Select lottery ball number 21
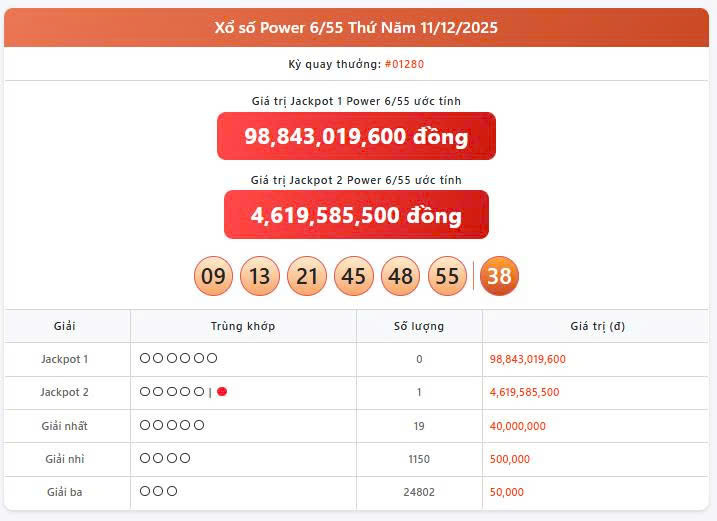This screenshot has height=521, width=717. [307, 276]
